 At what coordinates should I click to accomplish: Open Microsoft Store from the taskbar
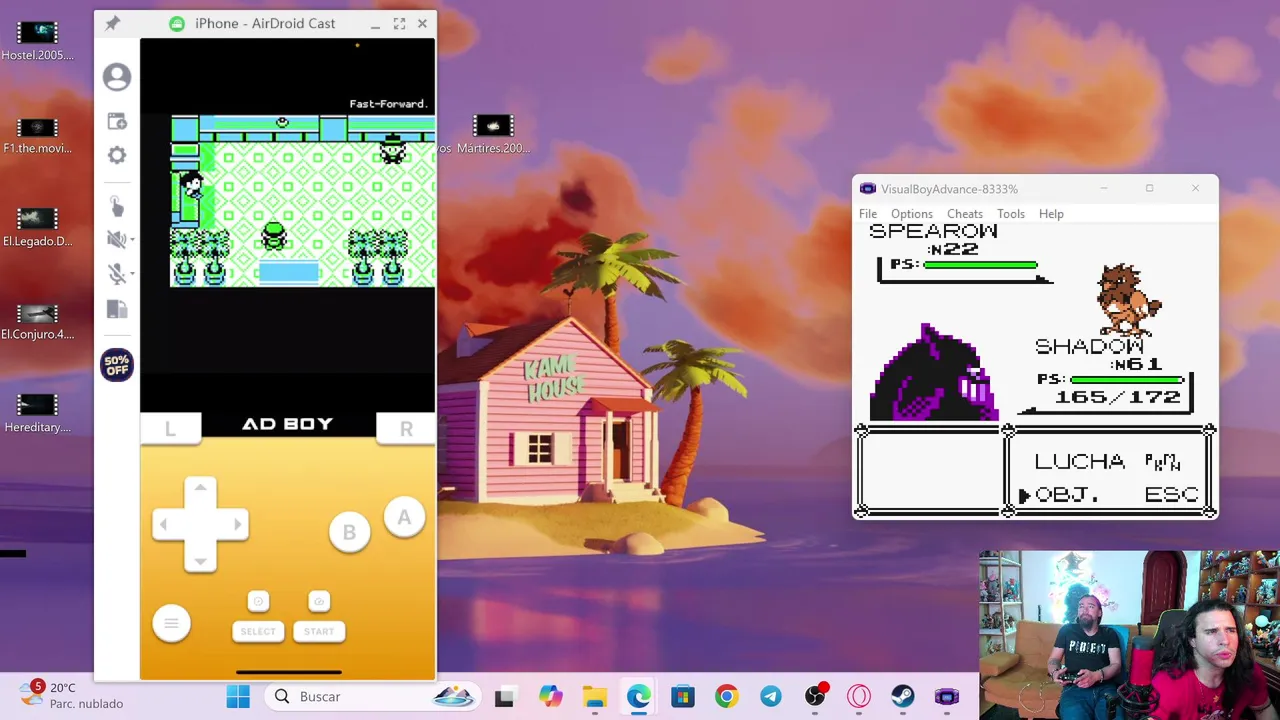point(682,697)
